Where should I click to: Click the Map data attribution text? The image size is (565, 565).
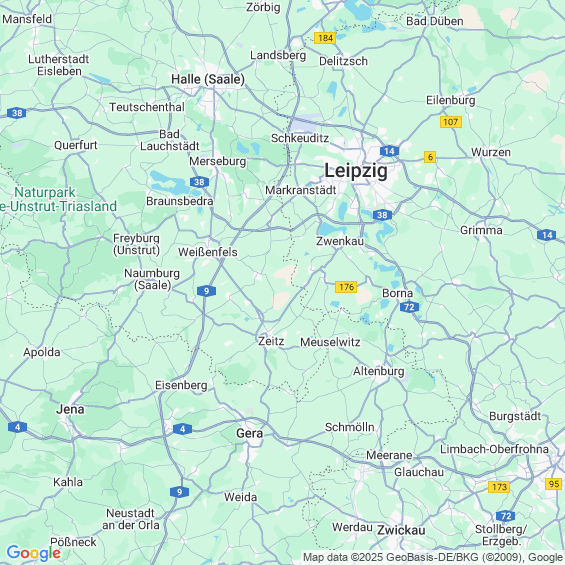(x=433, y=557)
